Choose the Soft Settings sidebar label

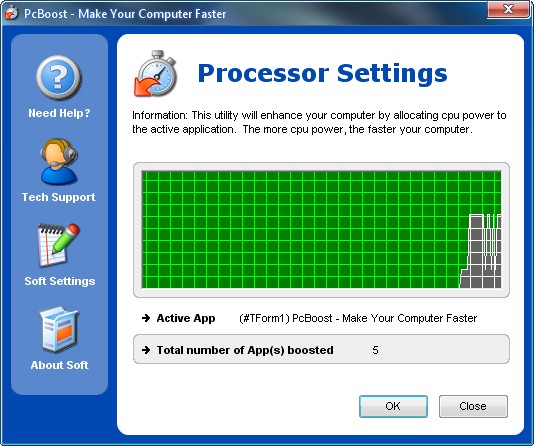pyautogui.click(x=60, y=281)
